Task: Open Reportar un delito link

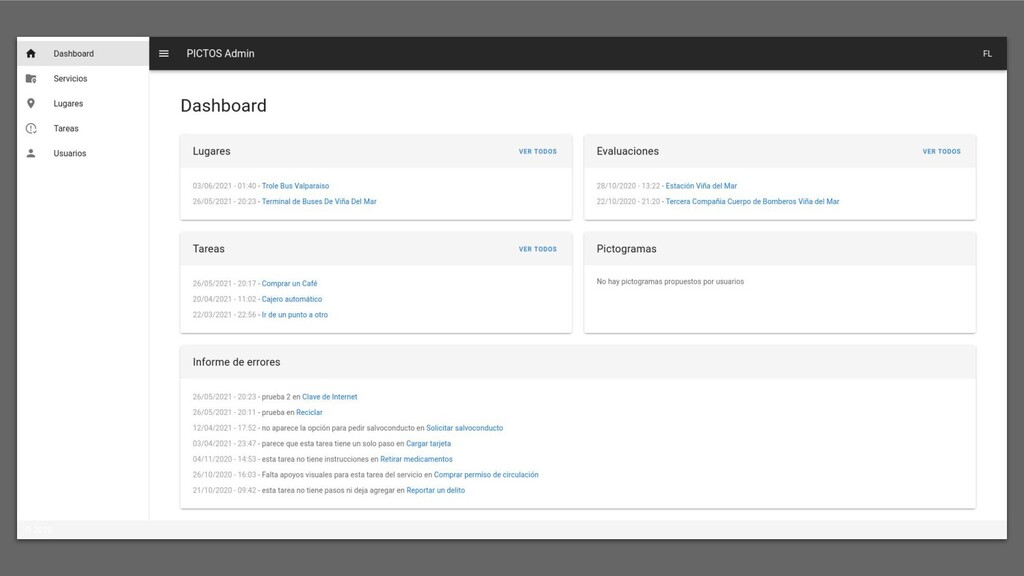Action: coord(436,491)
